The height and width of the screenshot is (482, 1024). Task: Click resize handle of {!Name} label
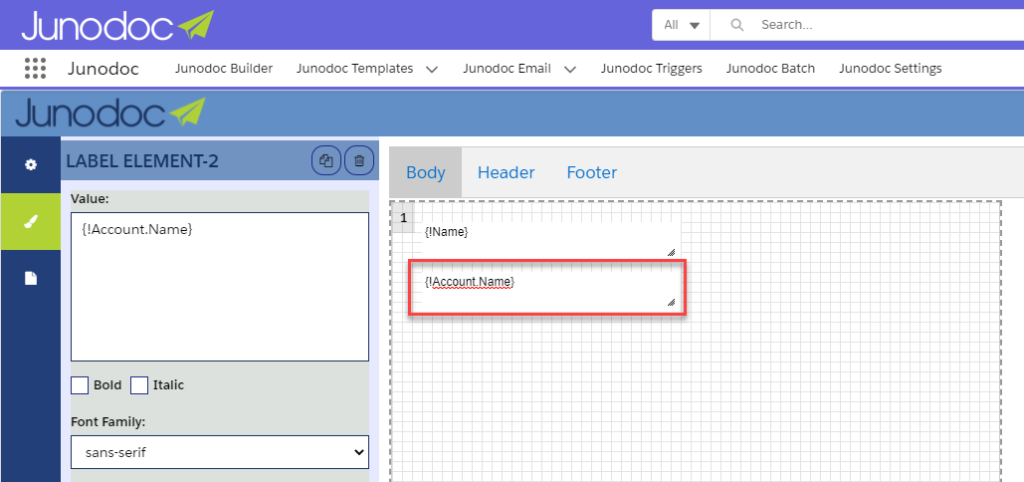671,251
